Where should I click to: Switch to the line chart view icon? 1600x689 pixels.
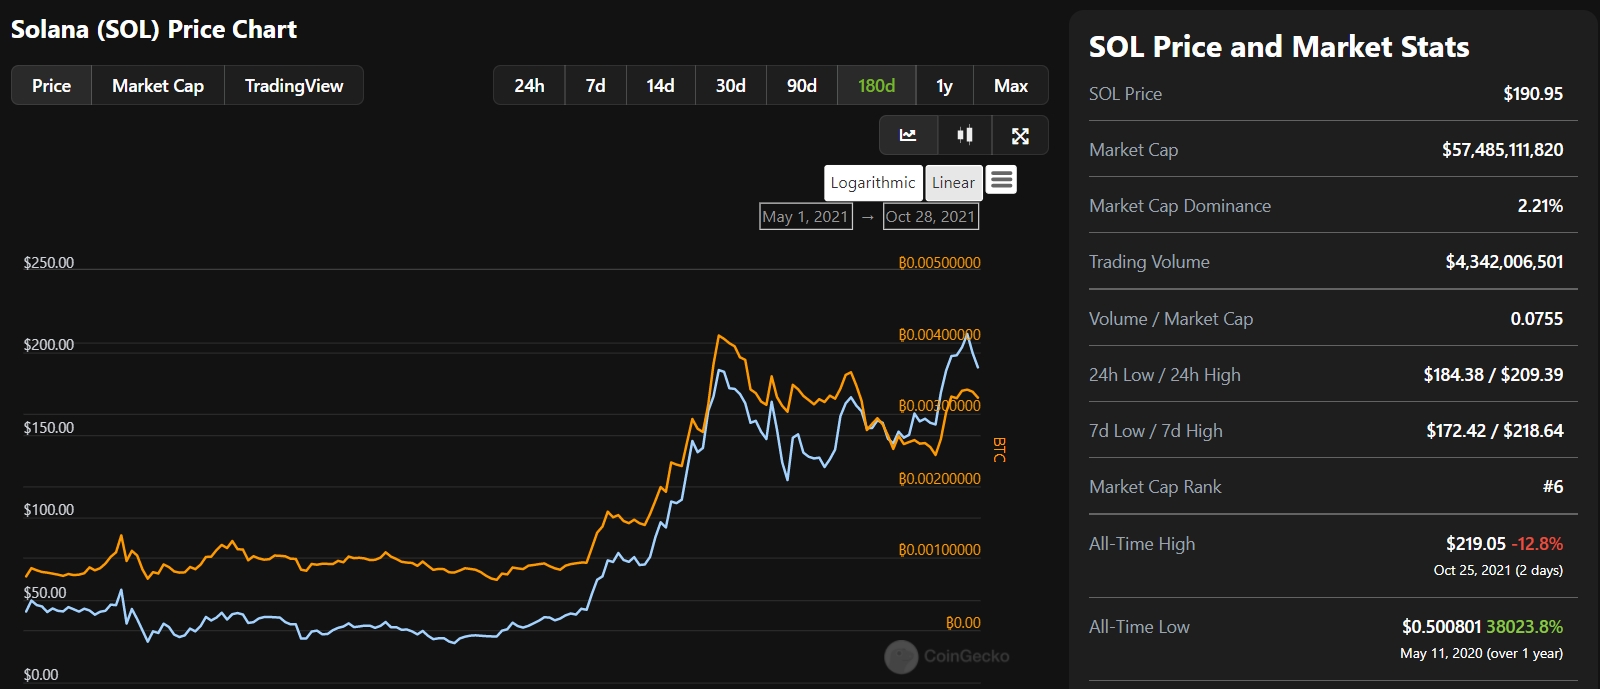click(908, 135)
